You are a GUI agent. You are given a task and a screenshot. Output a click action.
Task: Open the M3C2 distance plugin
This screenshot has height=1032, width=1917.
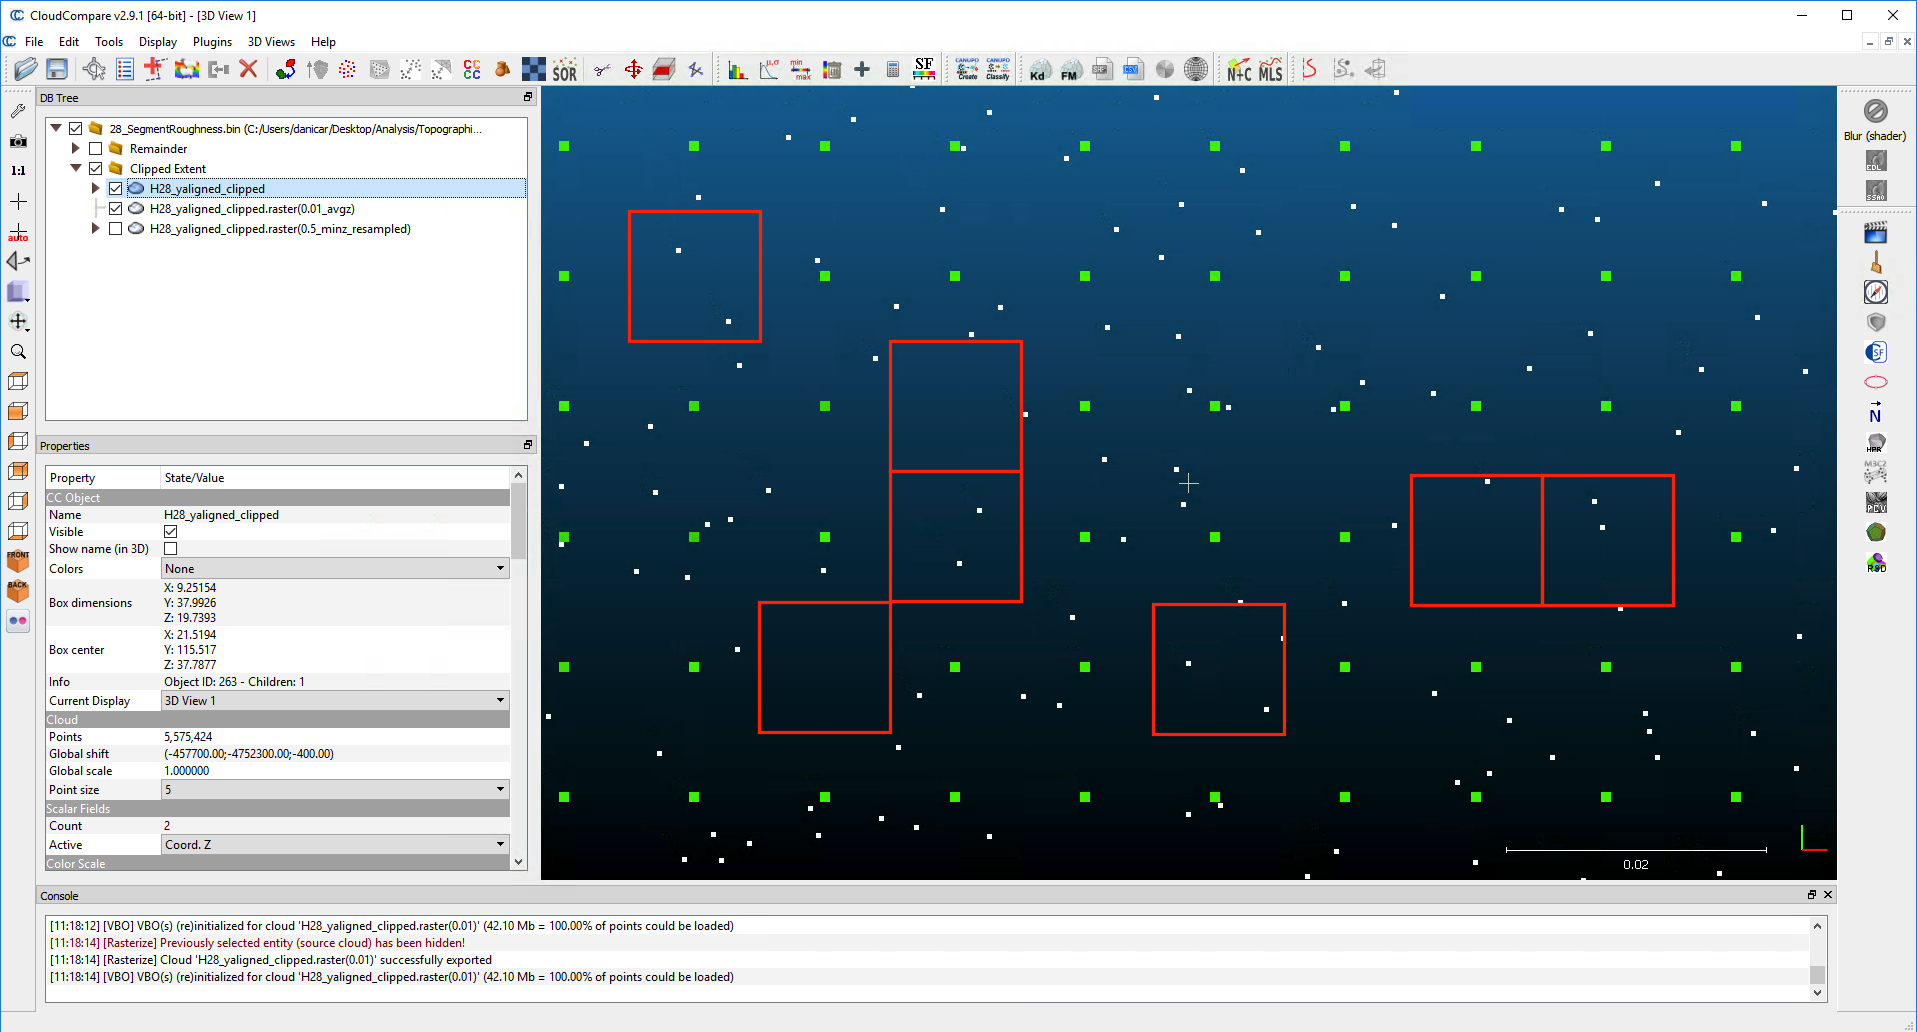1876,471
